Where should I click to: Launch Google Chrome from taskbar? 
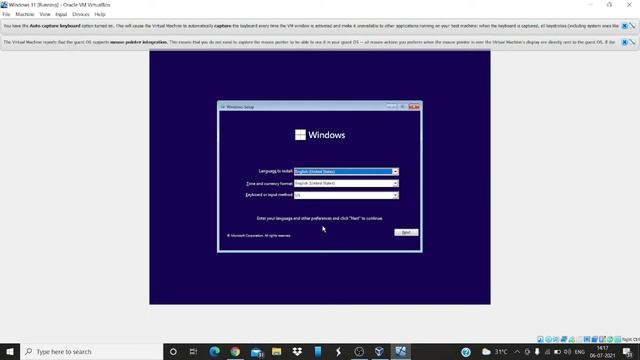[235, 351]
